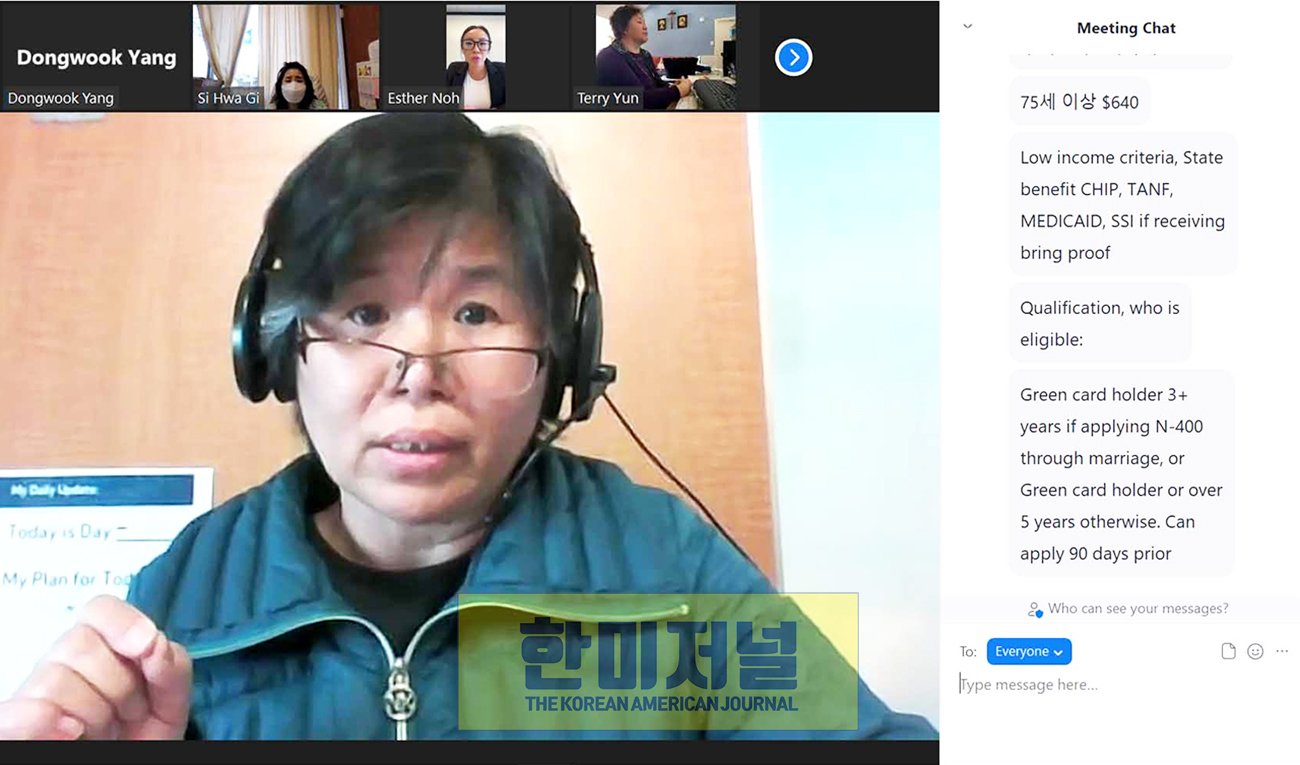Viewport: 1300px width, 765px height.
Task: Open Who can see your messages link
Action: click(x=1138, y=608)
